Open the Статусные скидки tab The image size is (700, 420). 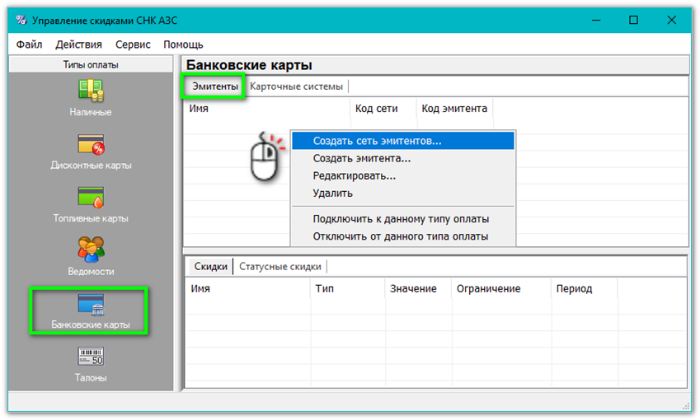(280, 267)
